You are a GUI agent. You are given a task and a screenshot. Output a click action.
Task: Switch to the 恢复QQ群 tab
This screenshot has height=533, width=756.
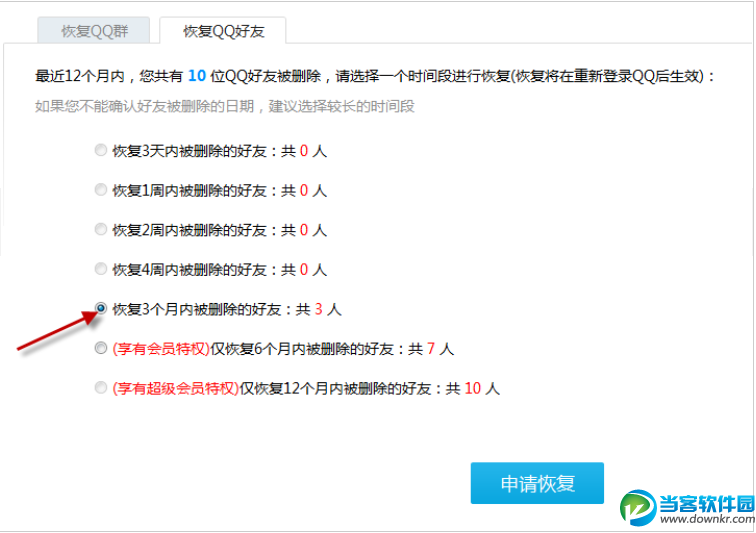point(94,31)
